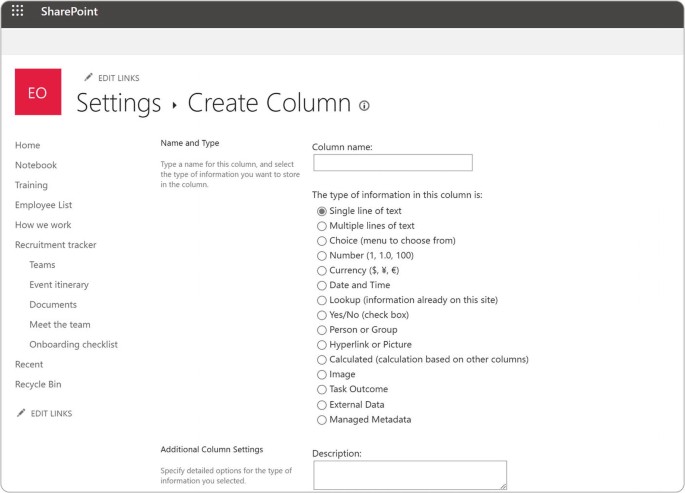The width and height of the screenshot is (685, 493).
Task: Click into the Description text area
Action: (x=410, y=475)
